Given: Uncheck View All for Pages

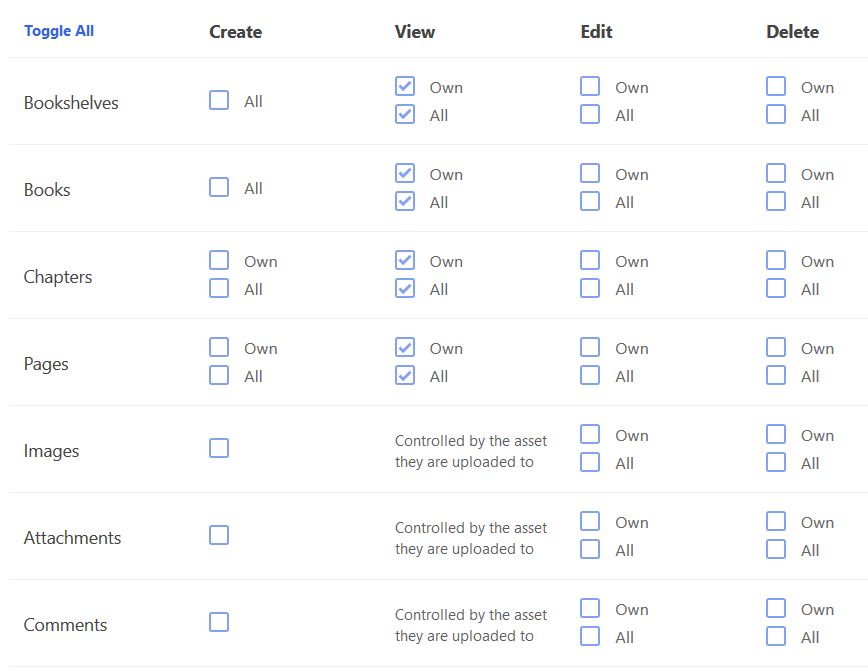Looking at the screenshot, I should (405, 375).
